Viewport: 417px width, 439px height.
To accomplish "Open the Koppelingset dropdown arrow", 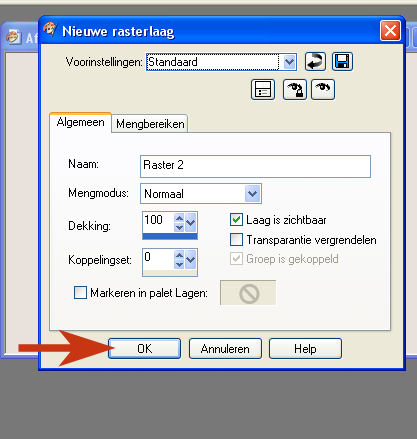I will 191,259.
